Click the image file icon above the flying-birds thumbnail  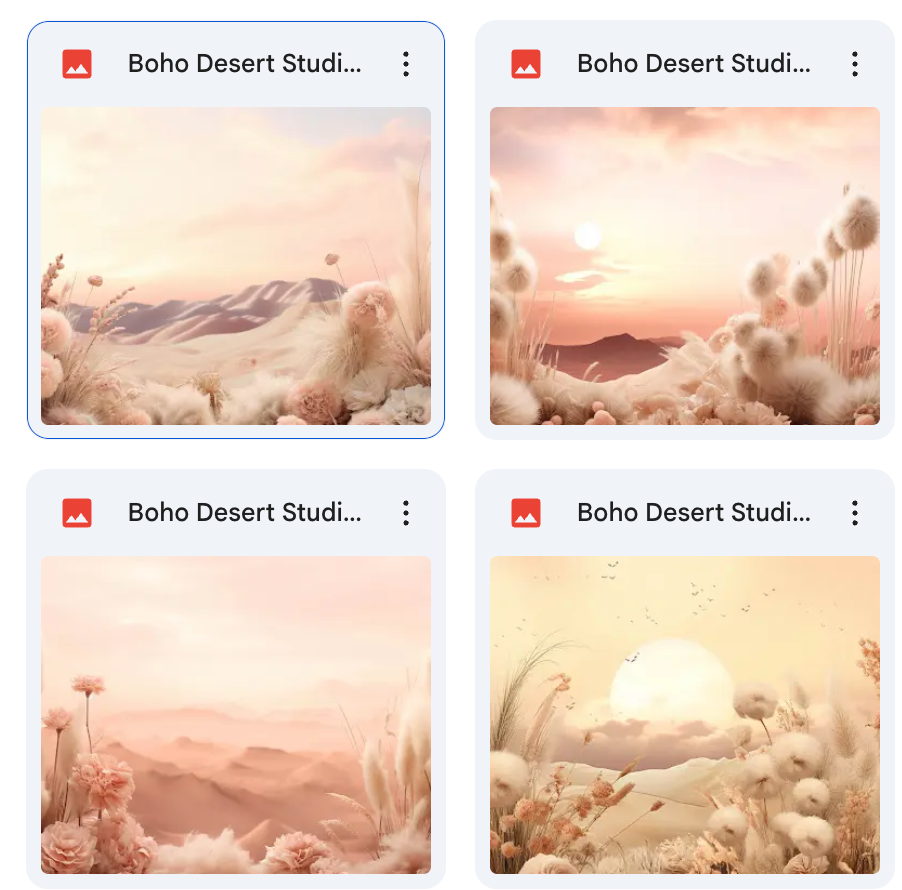(526, 513)
